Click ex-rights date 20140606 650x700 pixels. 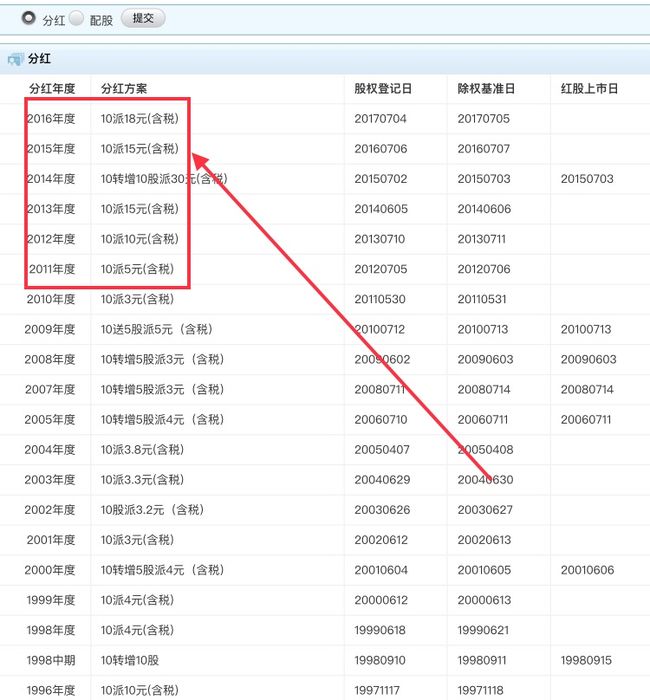(484, 209)
